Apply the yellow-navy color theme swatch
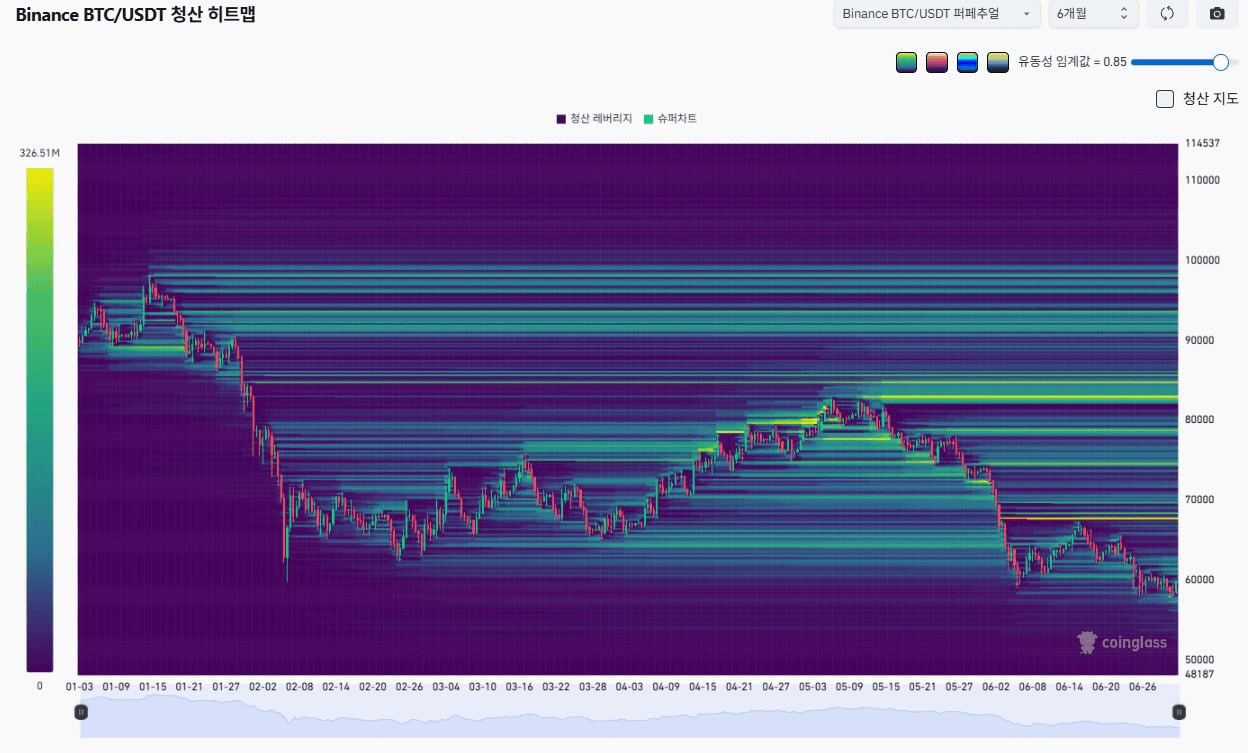This screenshot has width=1248, height=753. [x=997, y=62]
